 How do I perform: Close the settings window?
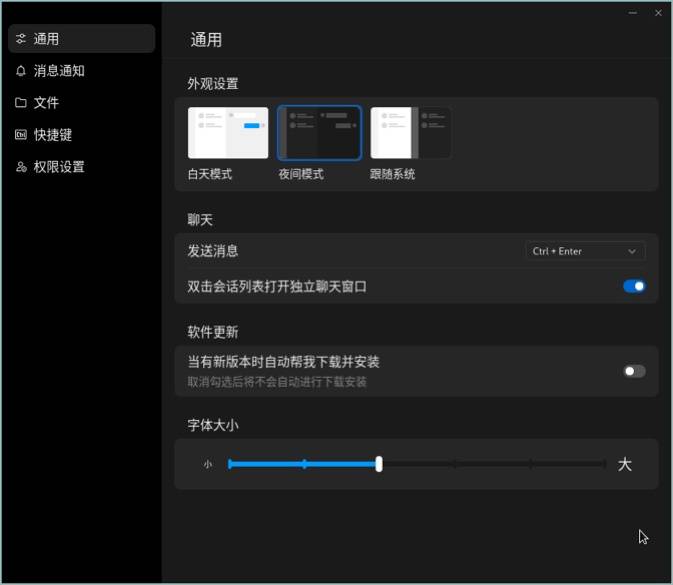click(x=658, y=13)
